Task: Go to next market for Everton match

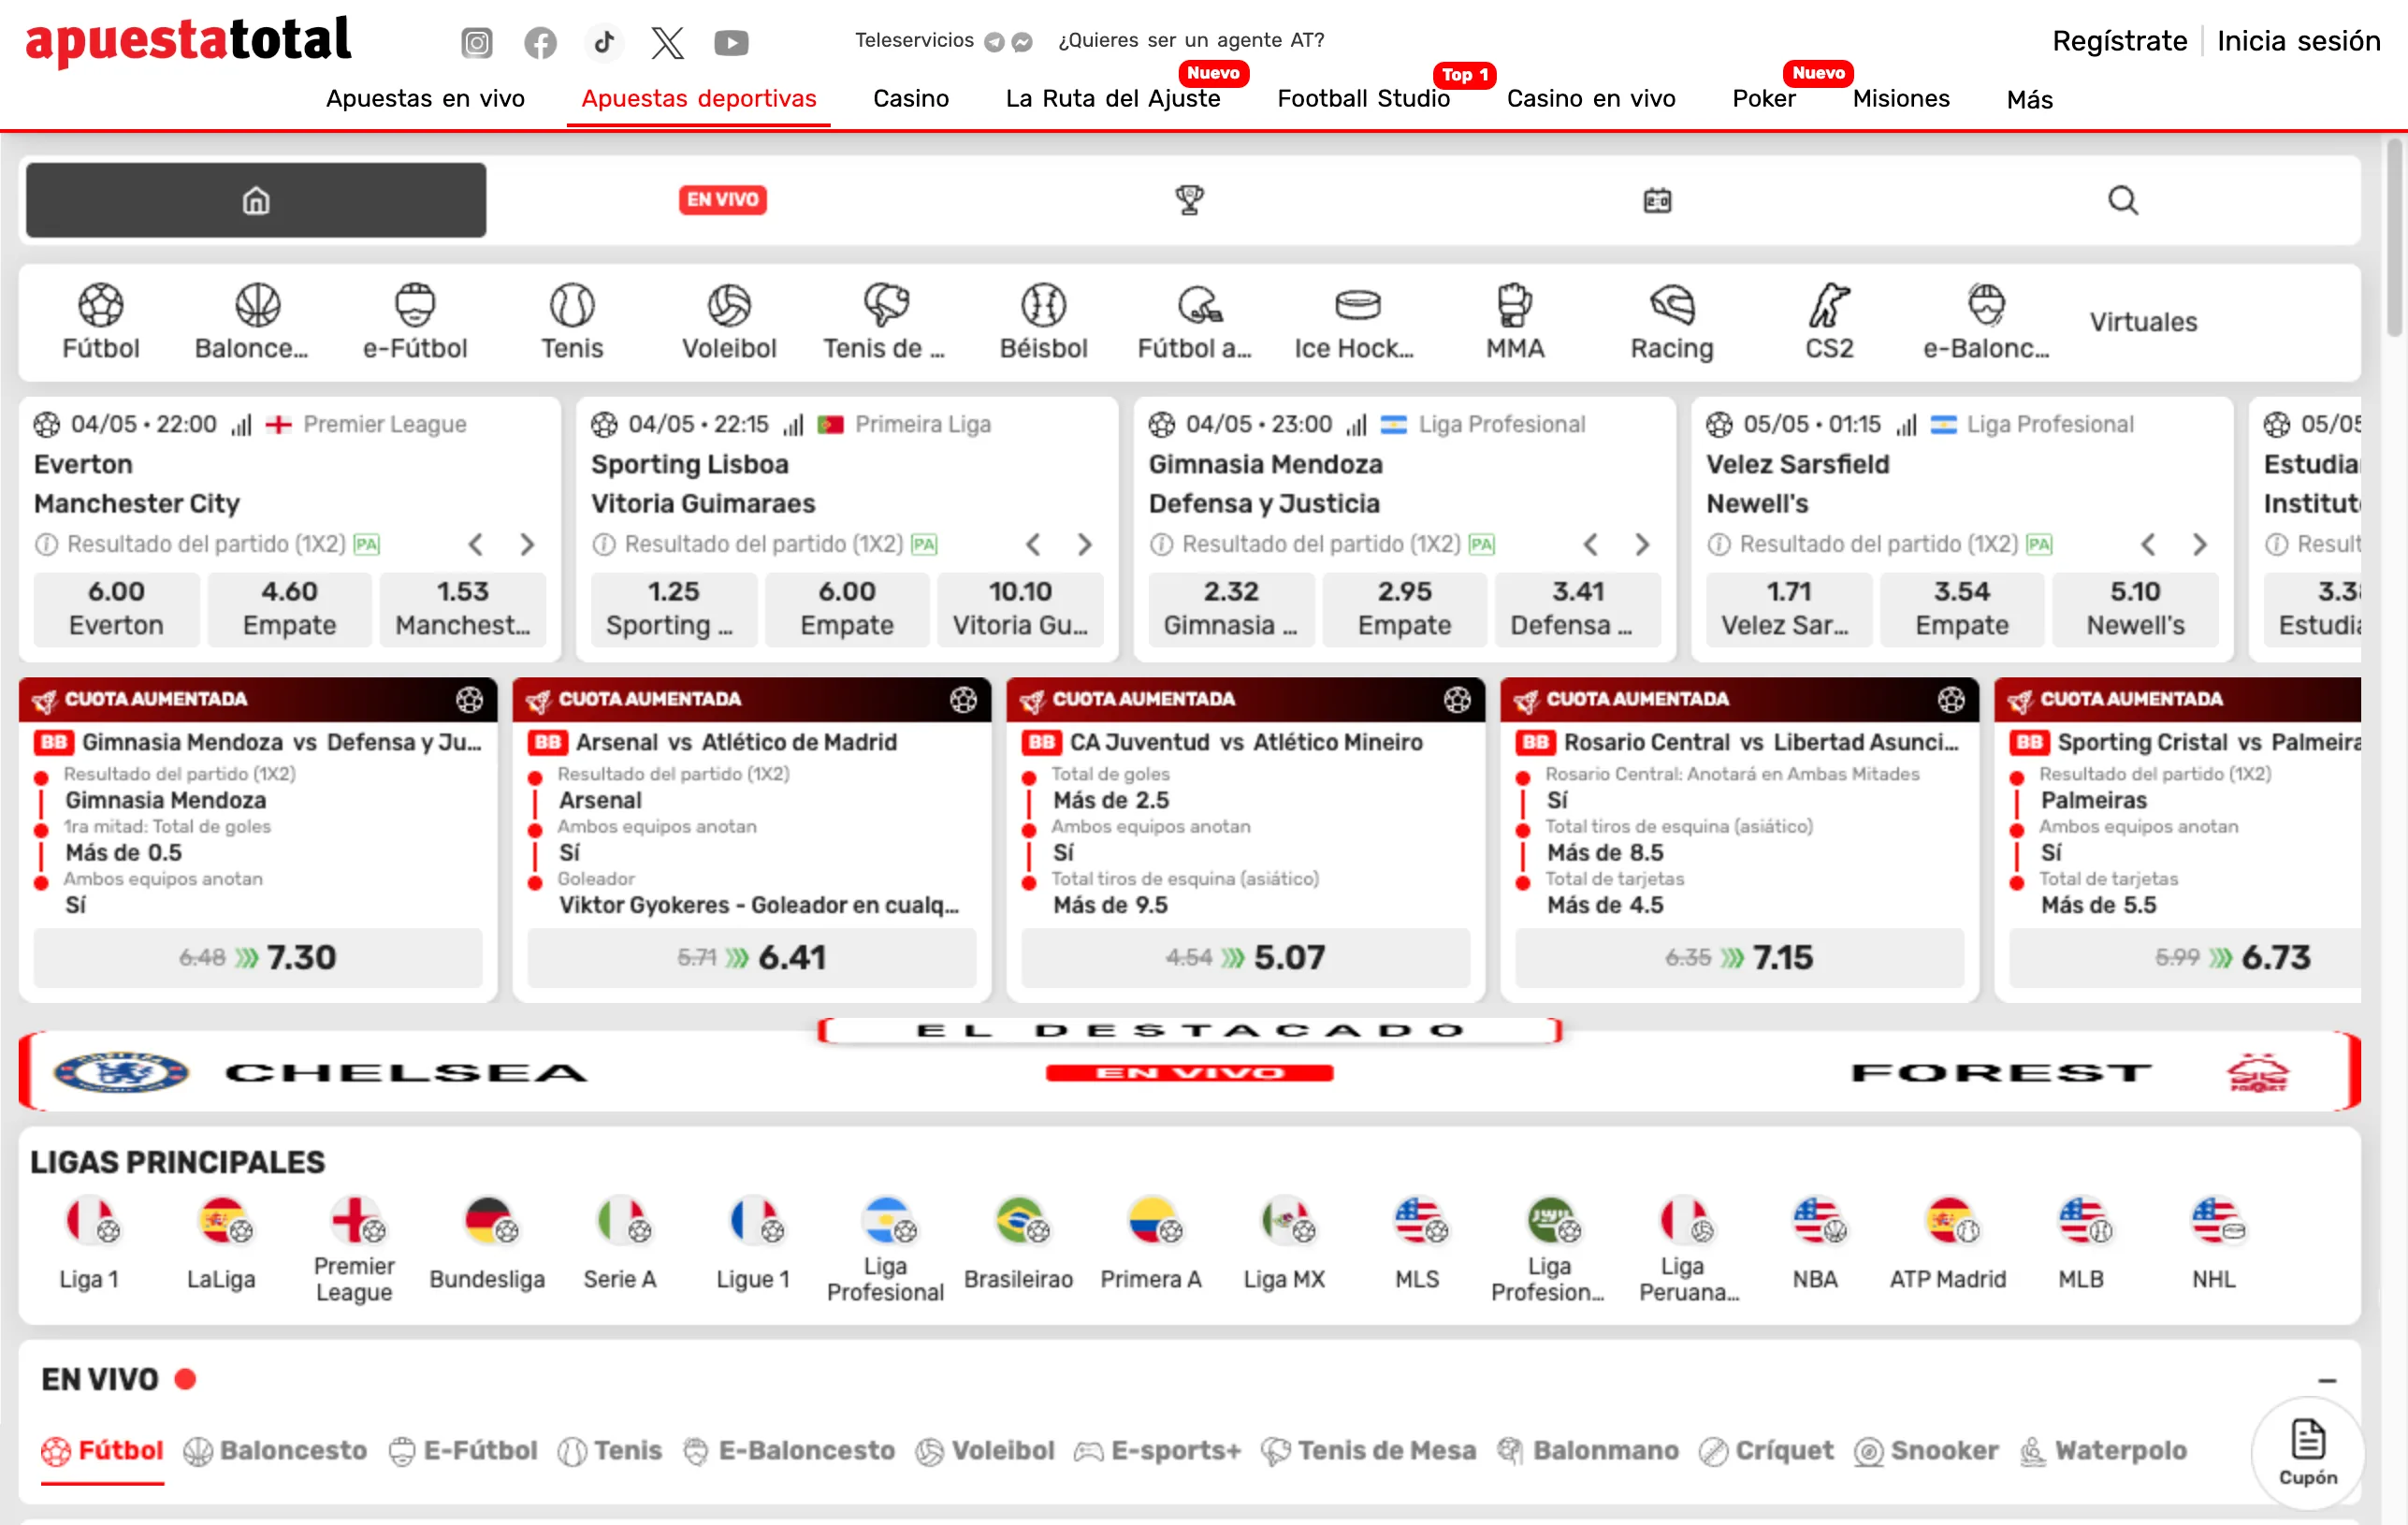Action: 527,545
